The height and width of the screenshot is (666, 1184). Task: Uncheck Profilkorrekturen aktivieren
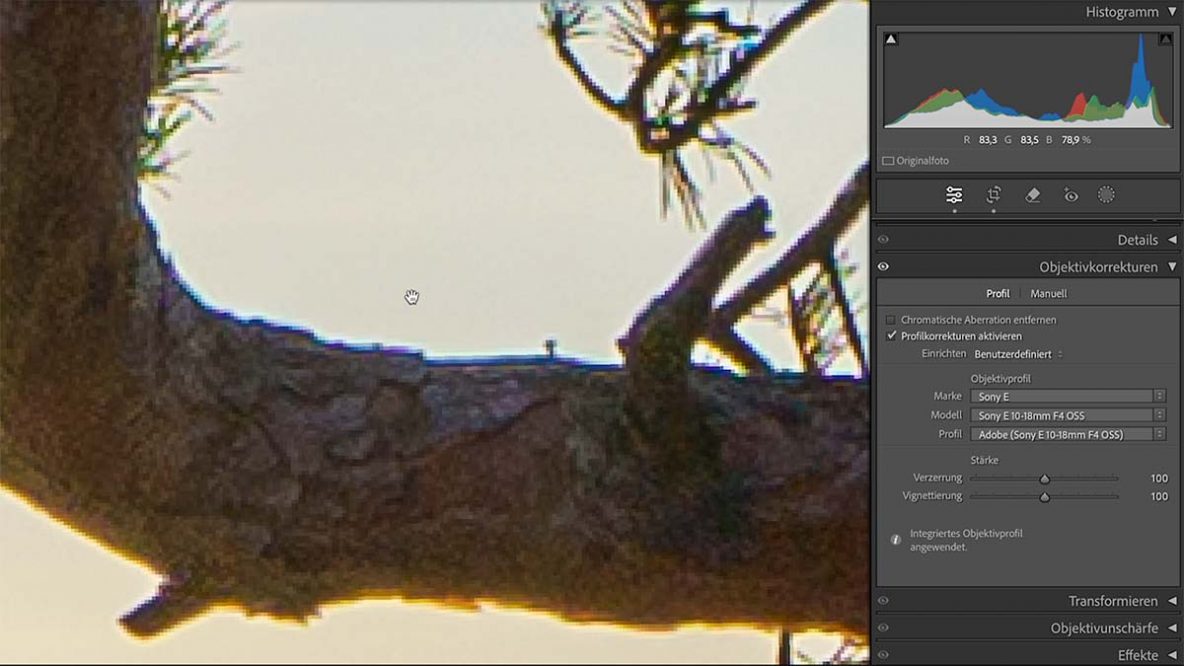point(891,336)
